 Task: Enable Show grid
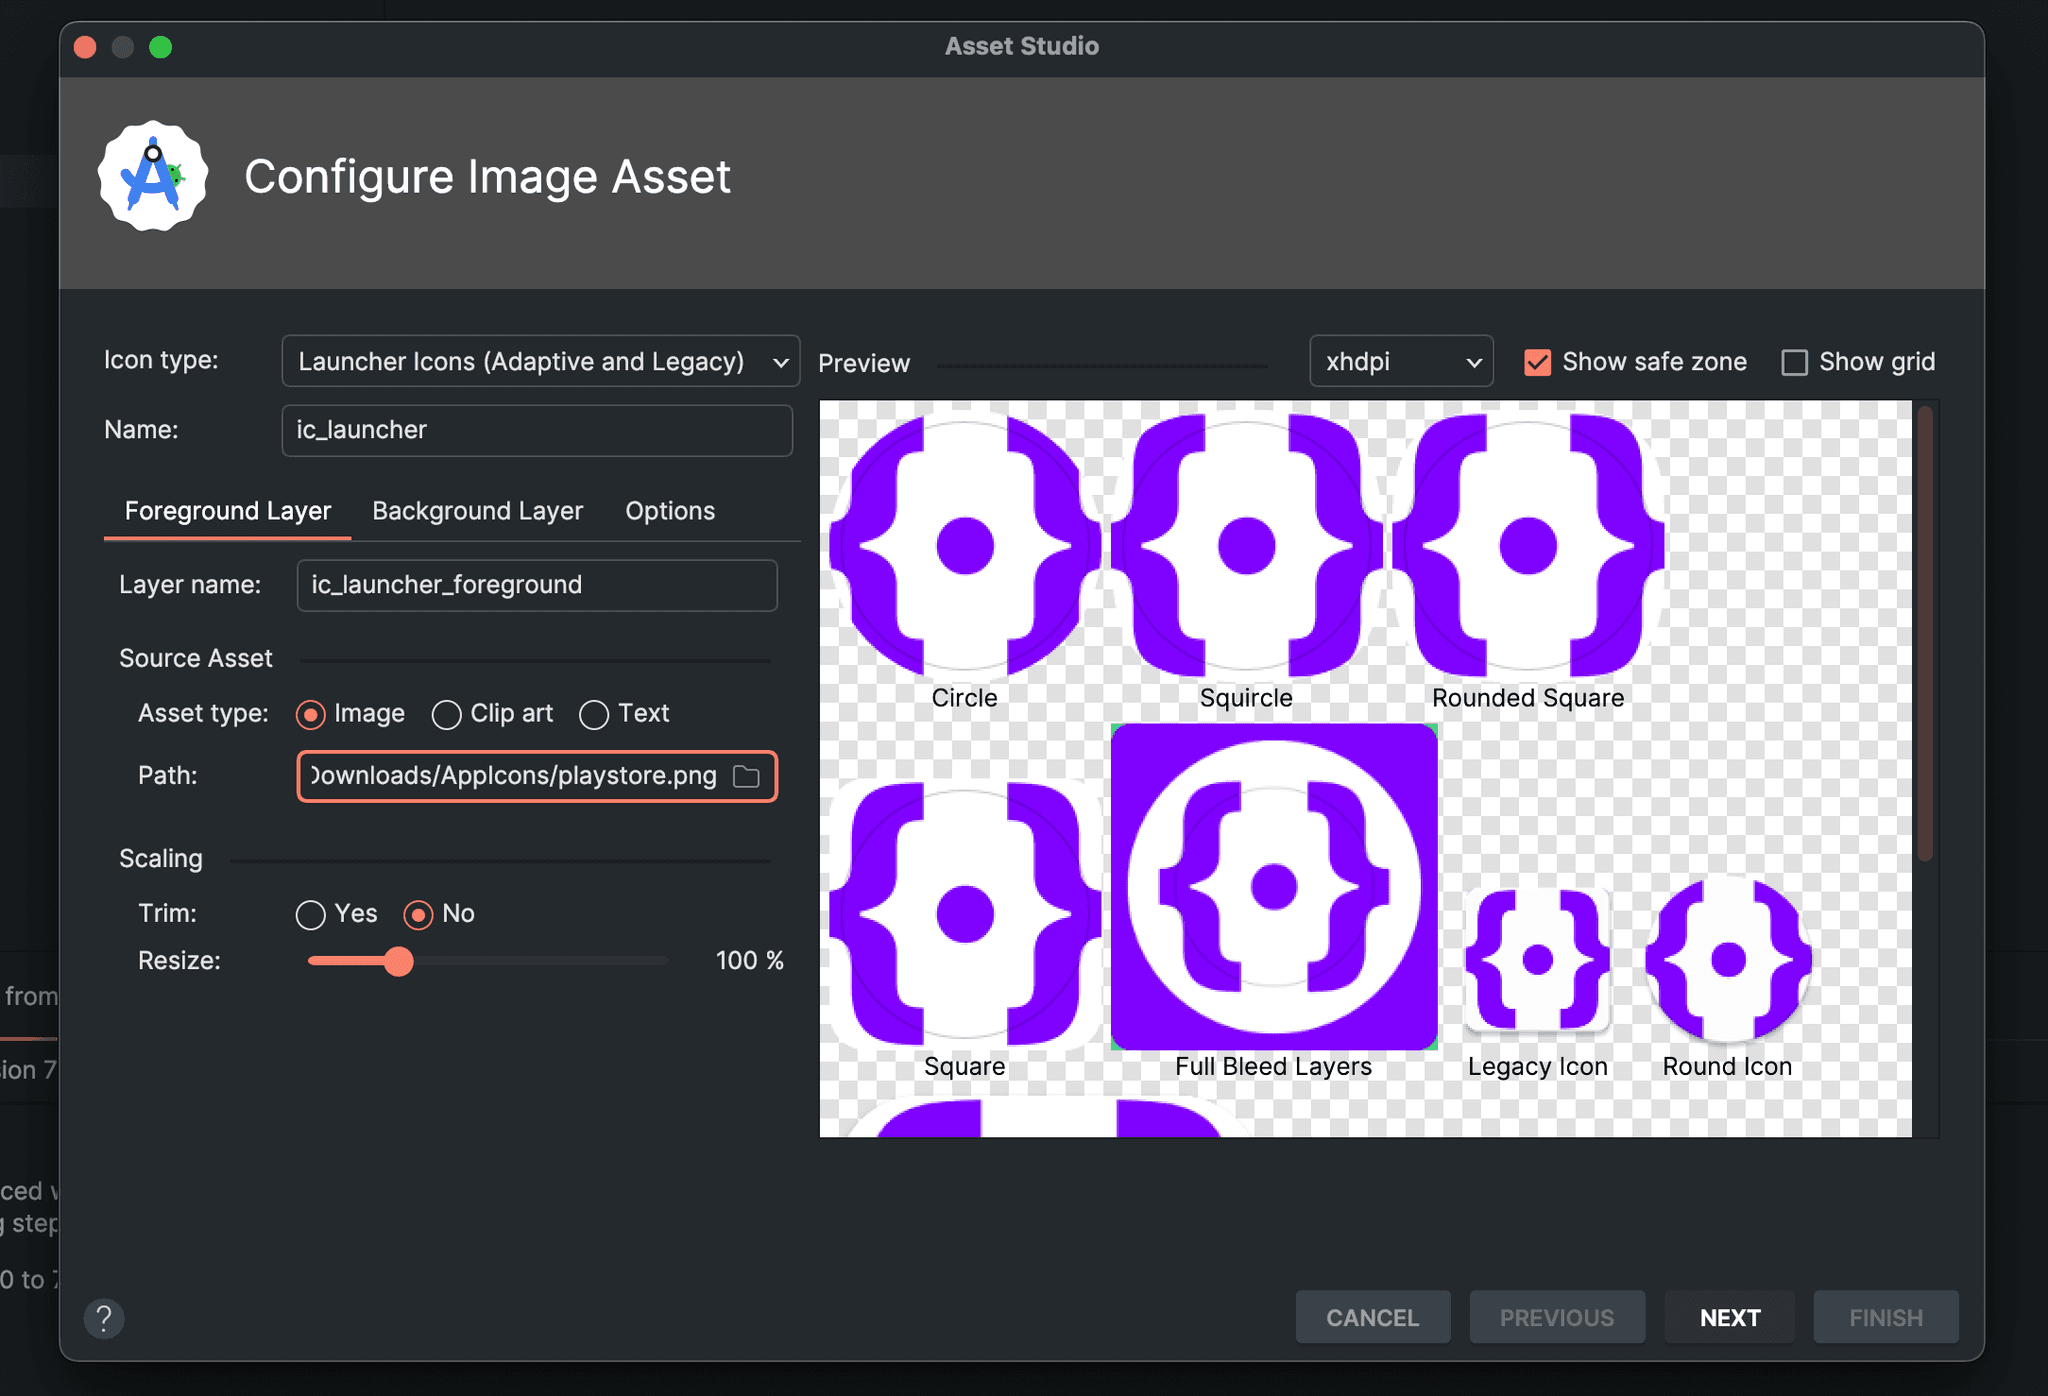point(1794,361)
